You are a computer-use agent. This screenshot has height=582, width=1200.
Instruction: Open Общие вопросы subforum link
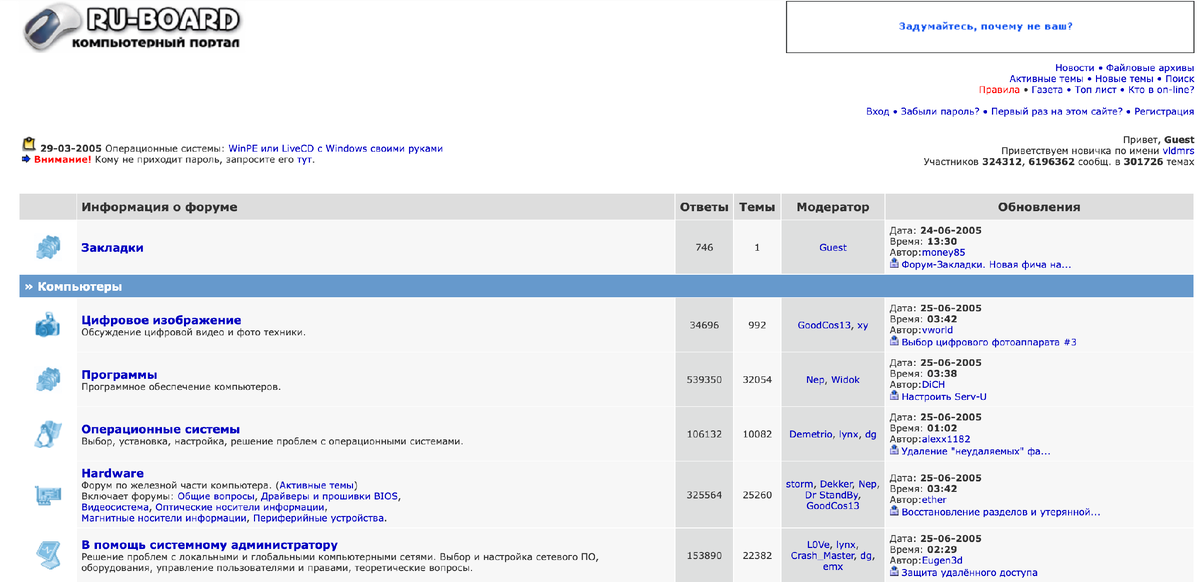coord(216,496)
